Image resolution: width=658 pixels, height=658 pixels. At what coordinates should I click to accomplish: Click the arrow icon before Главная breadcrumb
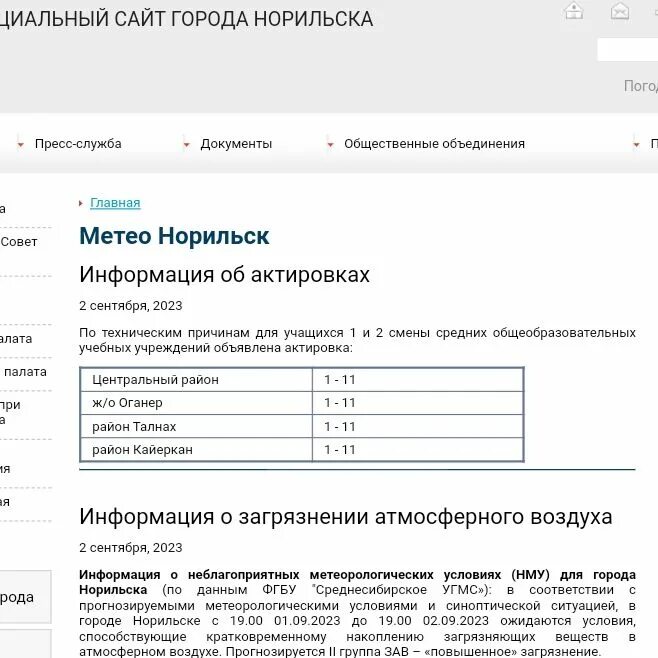pos(81,204)
